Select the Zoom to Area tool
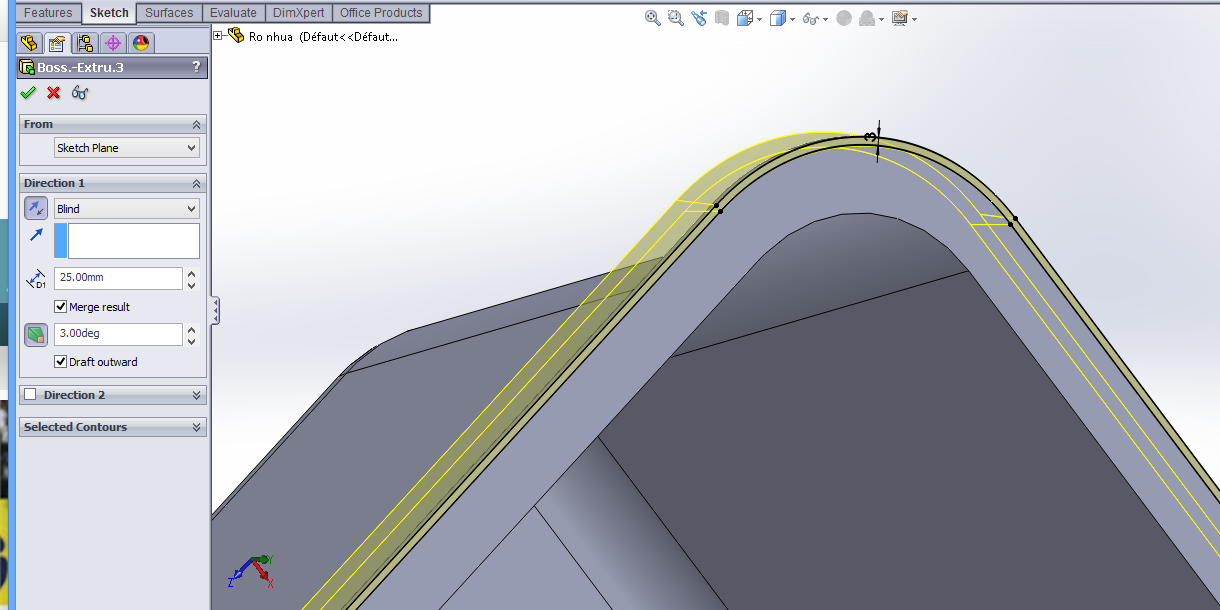The width and height of the screenshot is (1220, 610). 675,18
